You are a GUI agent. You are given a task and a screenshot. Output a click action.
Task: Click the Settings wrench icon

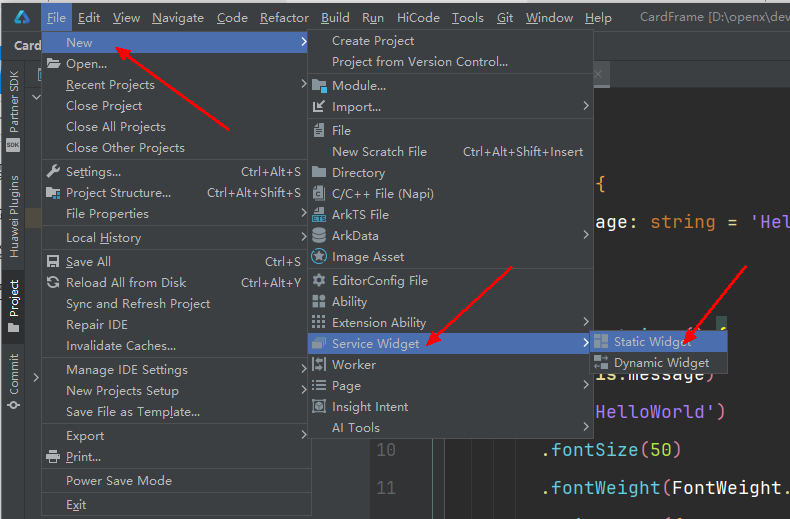(53, 171)
